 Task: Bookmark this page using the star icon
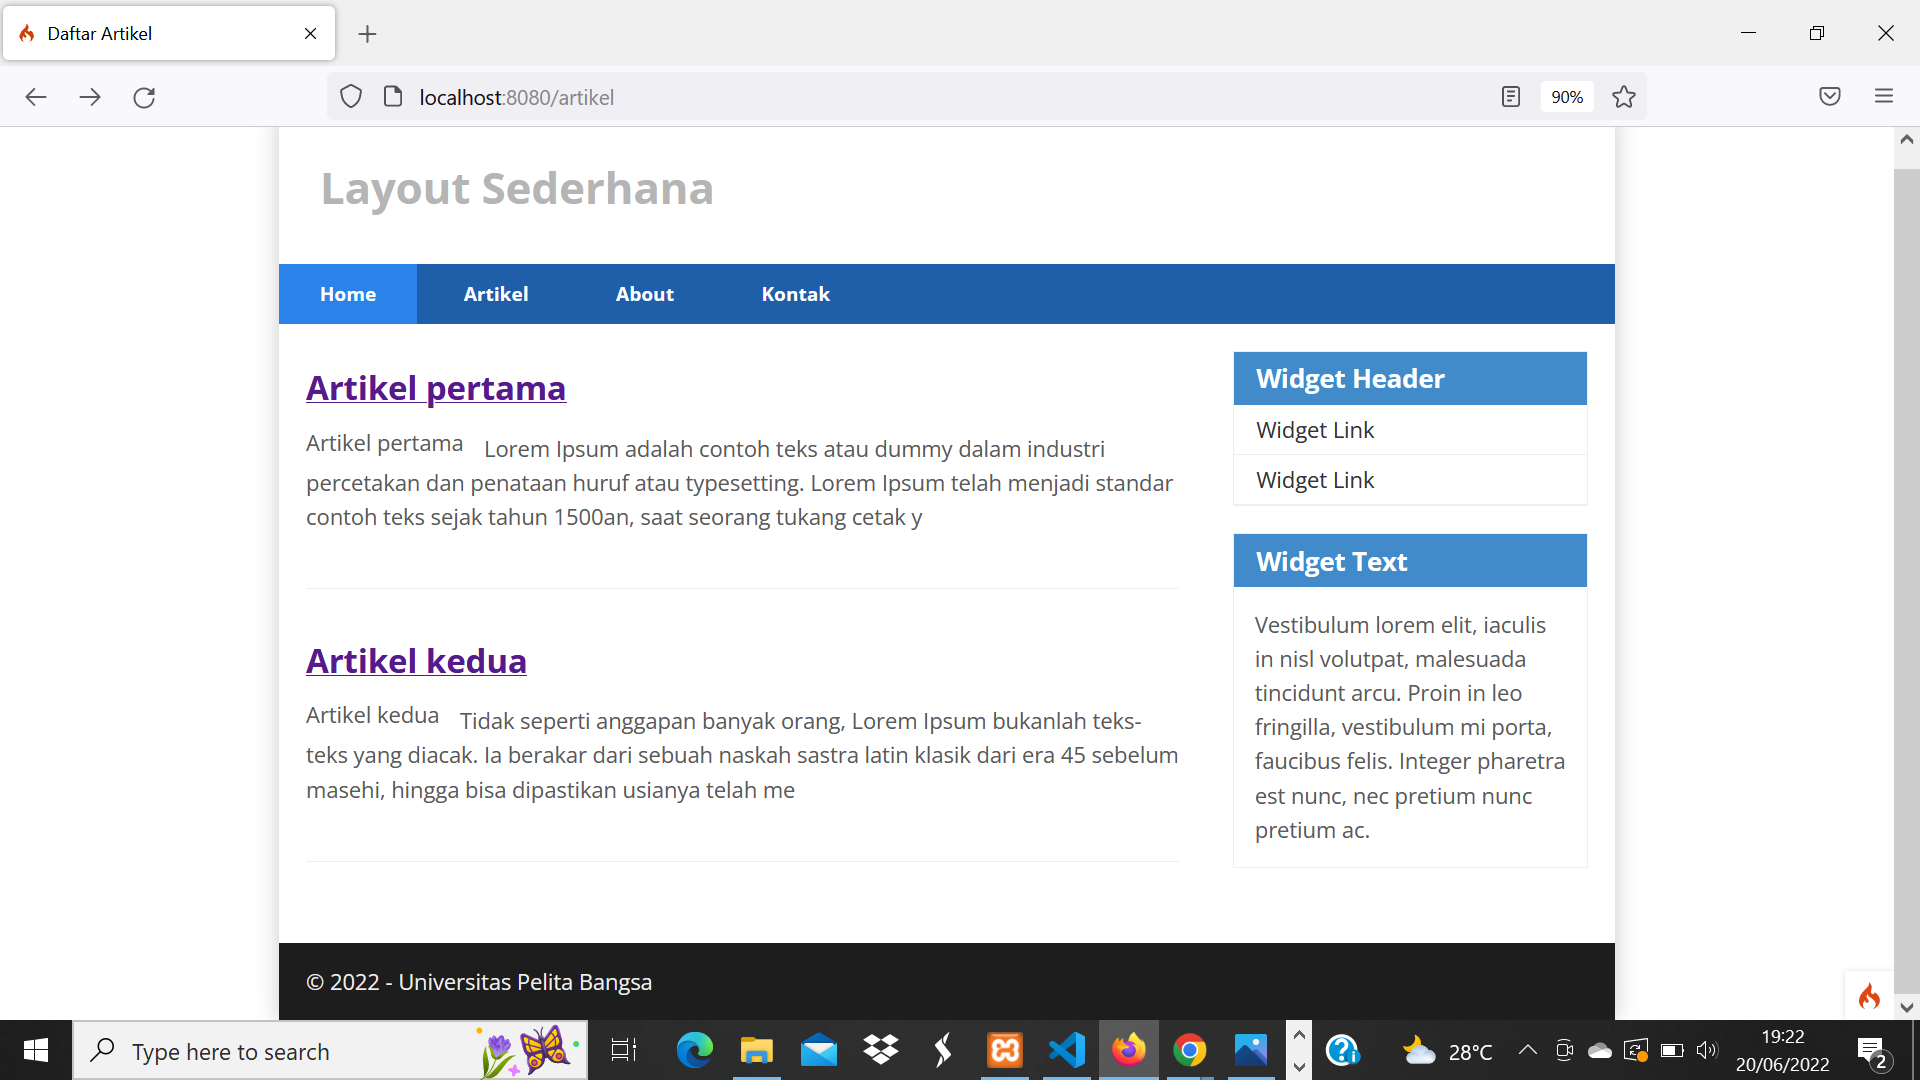(1623, 97)
